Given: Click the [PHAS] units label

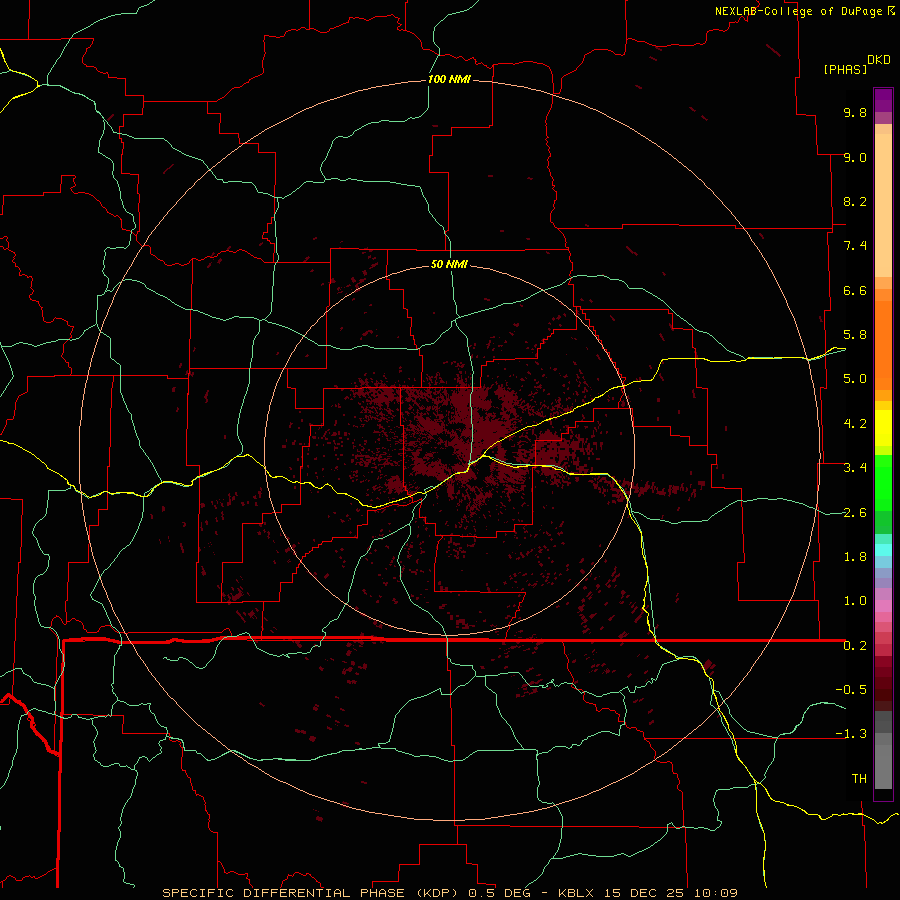Looking at the screenshot, I should click(x=845, y=69).
